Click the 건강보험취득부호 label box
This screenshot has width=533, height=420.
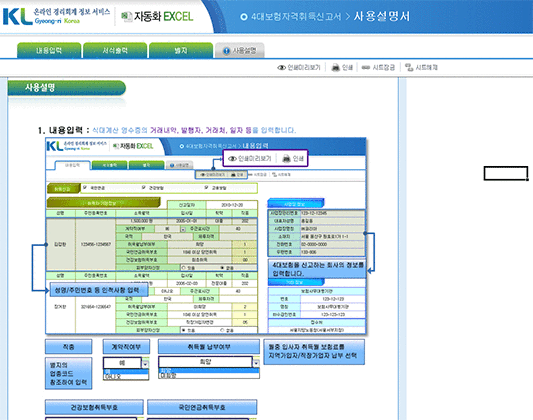(x=94, y=407)
